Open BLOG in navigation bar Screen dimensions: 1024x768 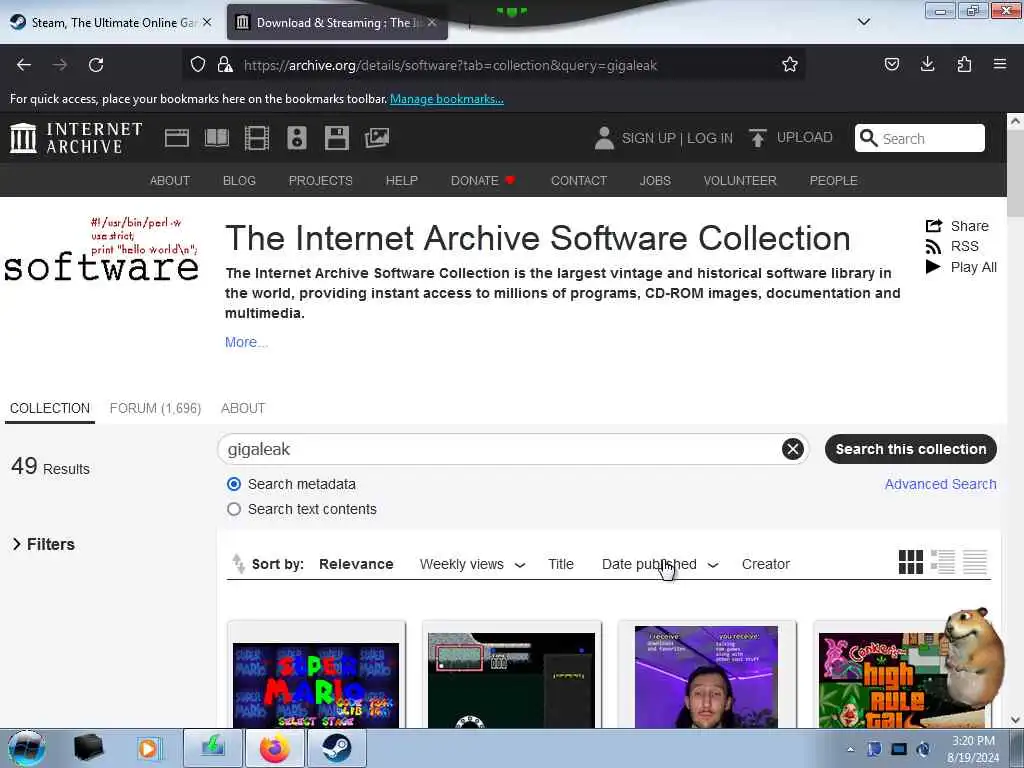tap(239, 181)
